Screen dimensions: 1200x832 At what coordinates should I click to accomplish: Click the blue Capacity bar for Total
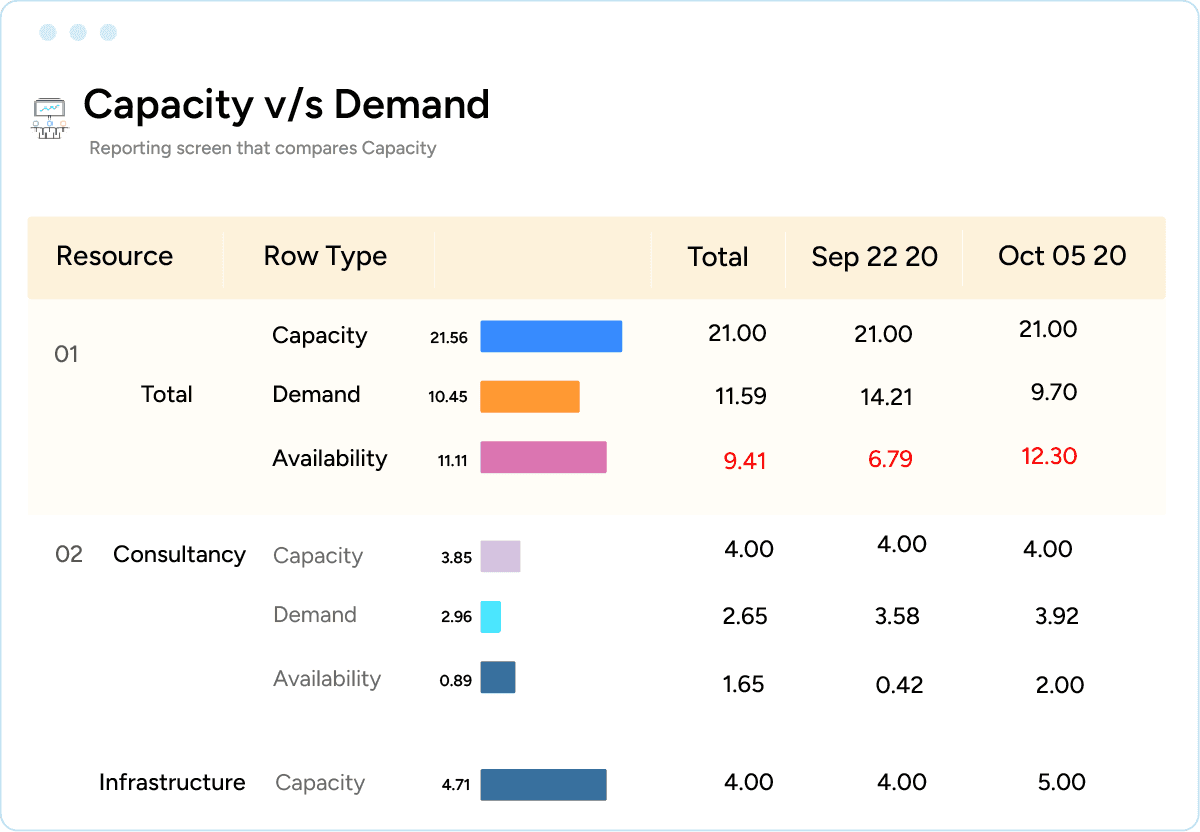(551, 336)
